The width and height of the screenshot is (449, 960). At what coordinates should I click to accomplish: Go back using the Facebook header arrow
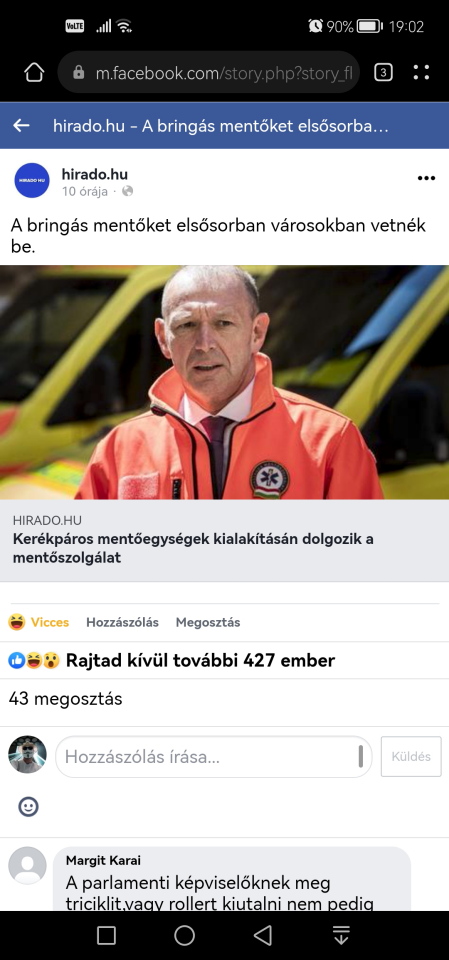click(x=21, y=126)
